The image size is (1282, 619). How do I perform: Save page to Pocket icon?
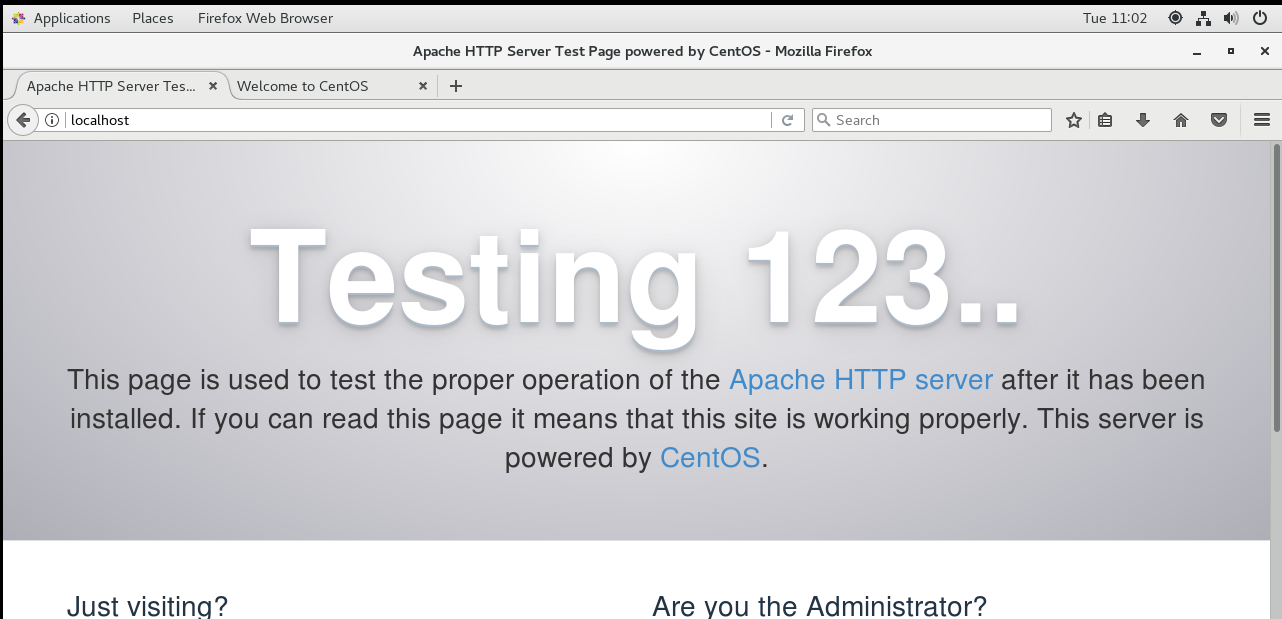pos(1219,120)
